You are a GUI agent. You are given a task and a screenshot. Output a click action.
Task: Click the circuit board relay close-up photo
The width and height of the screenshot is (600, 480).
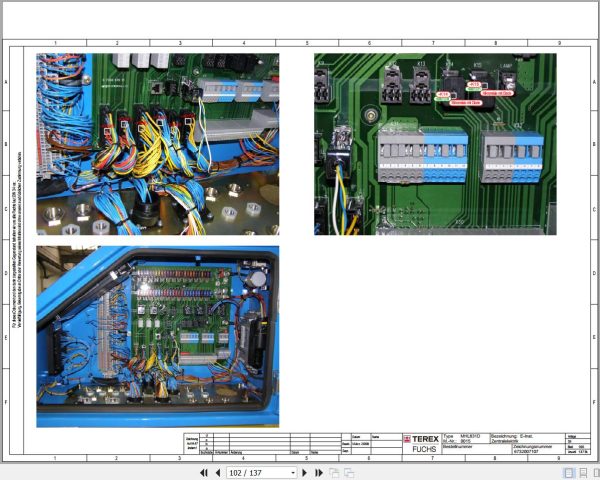pyautogui.click(x=435, y=144)
